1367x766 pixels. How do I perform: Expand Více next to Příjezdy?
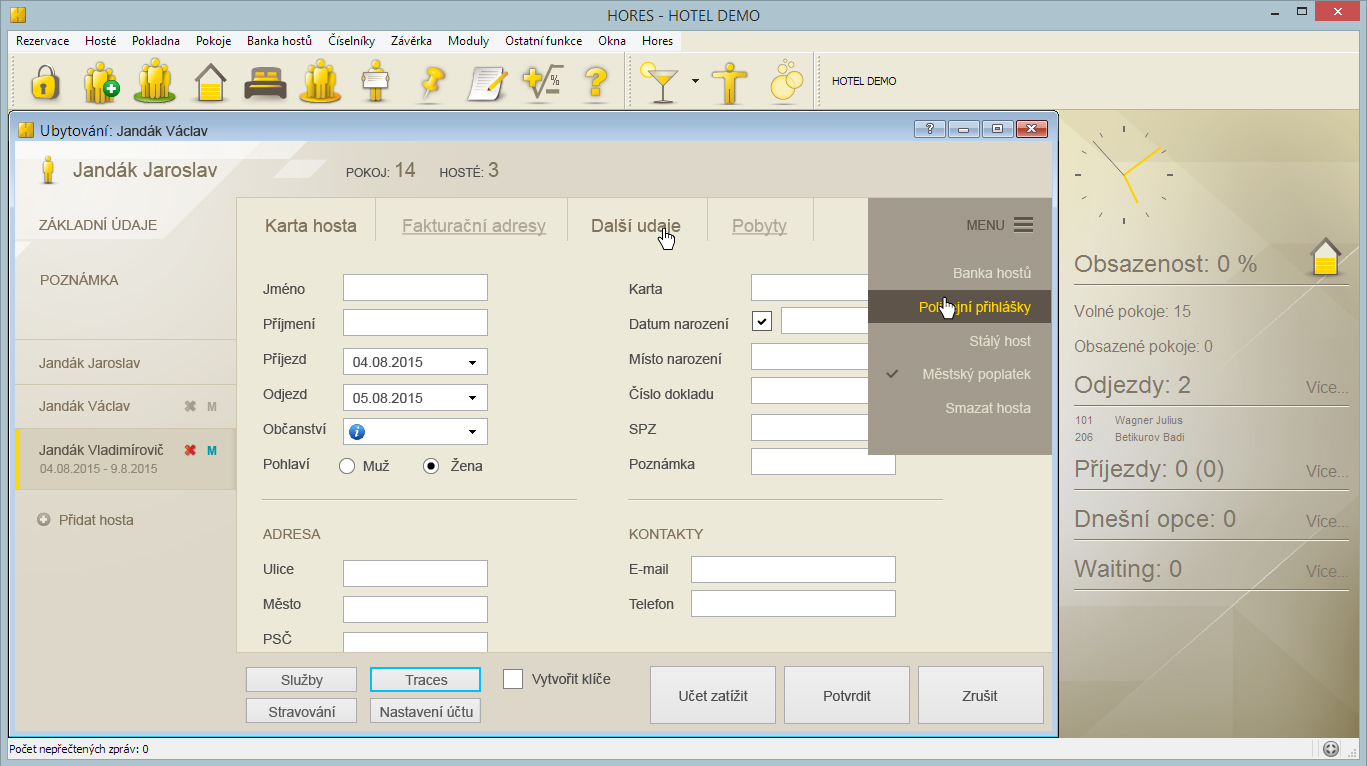point(1327,471)
